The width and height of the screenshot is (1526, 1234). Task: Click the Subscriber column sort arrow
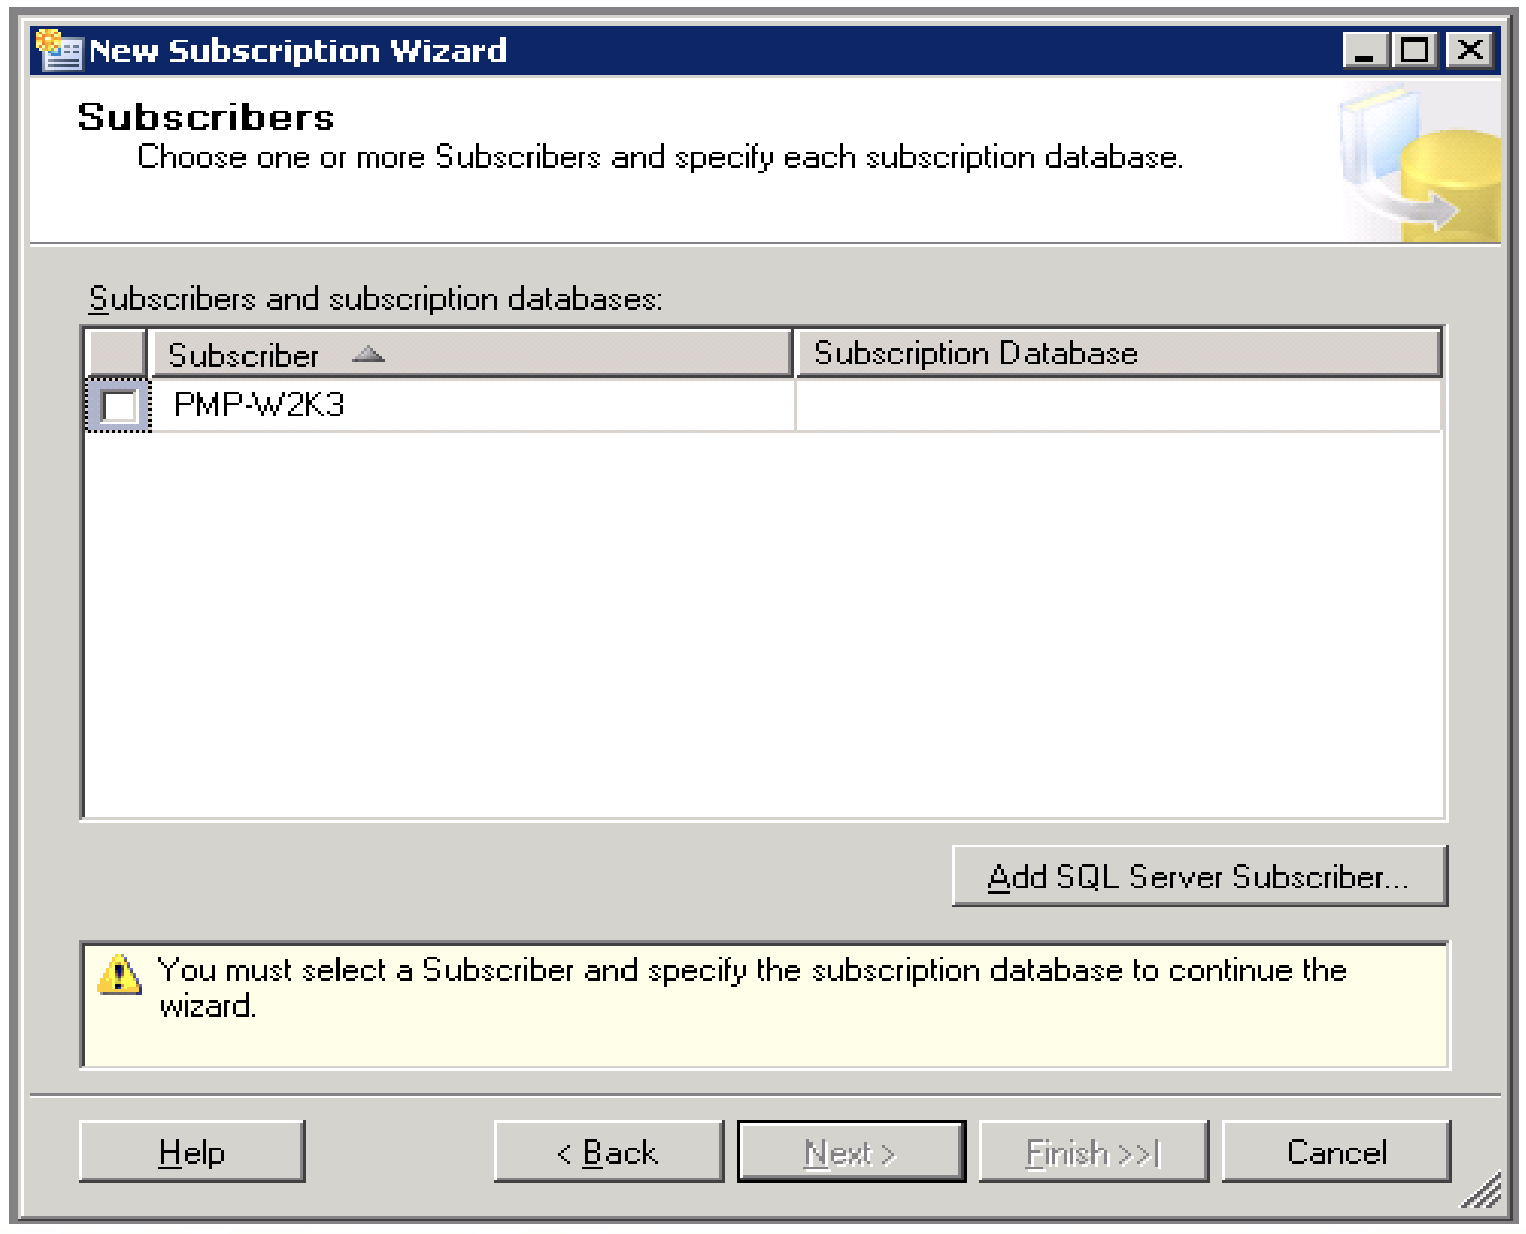tap(368, 354)
